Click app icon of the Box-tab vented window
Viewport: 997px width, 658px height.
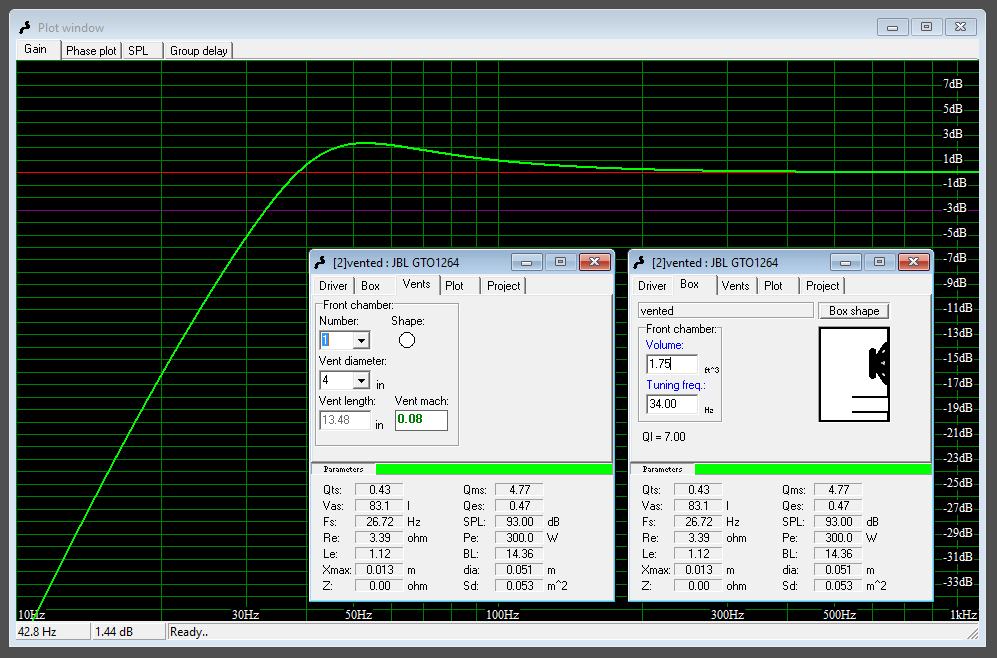[x=640, y=263]
